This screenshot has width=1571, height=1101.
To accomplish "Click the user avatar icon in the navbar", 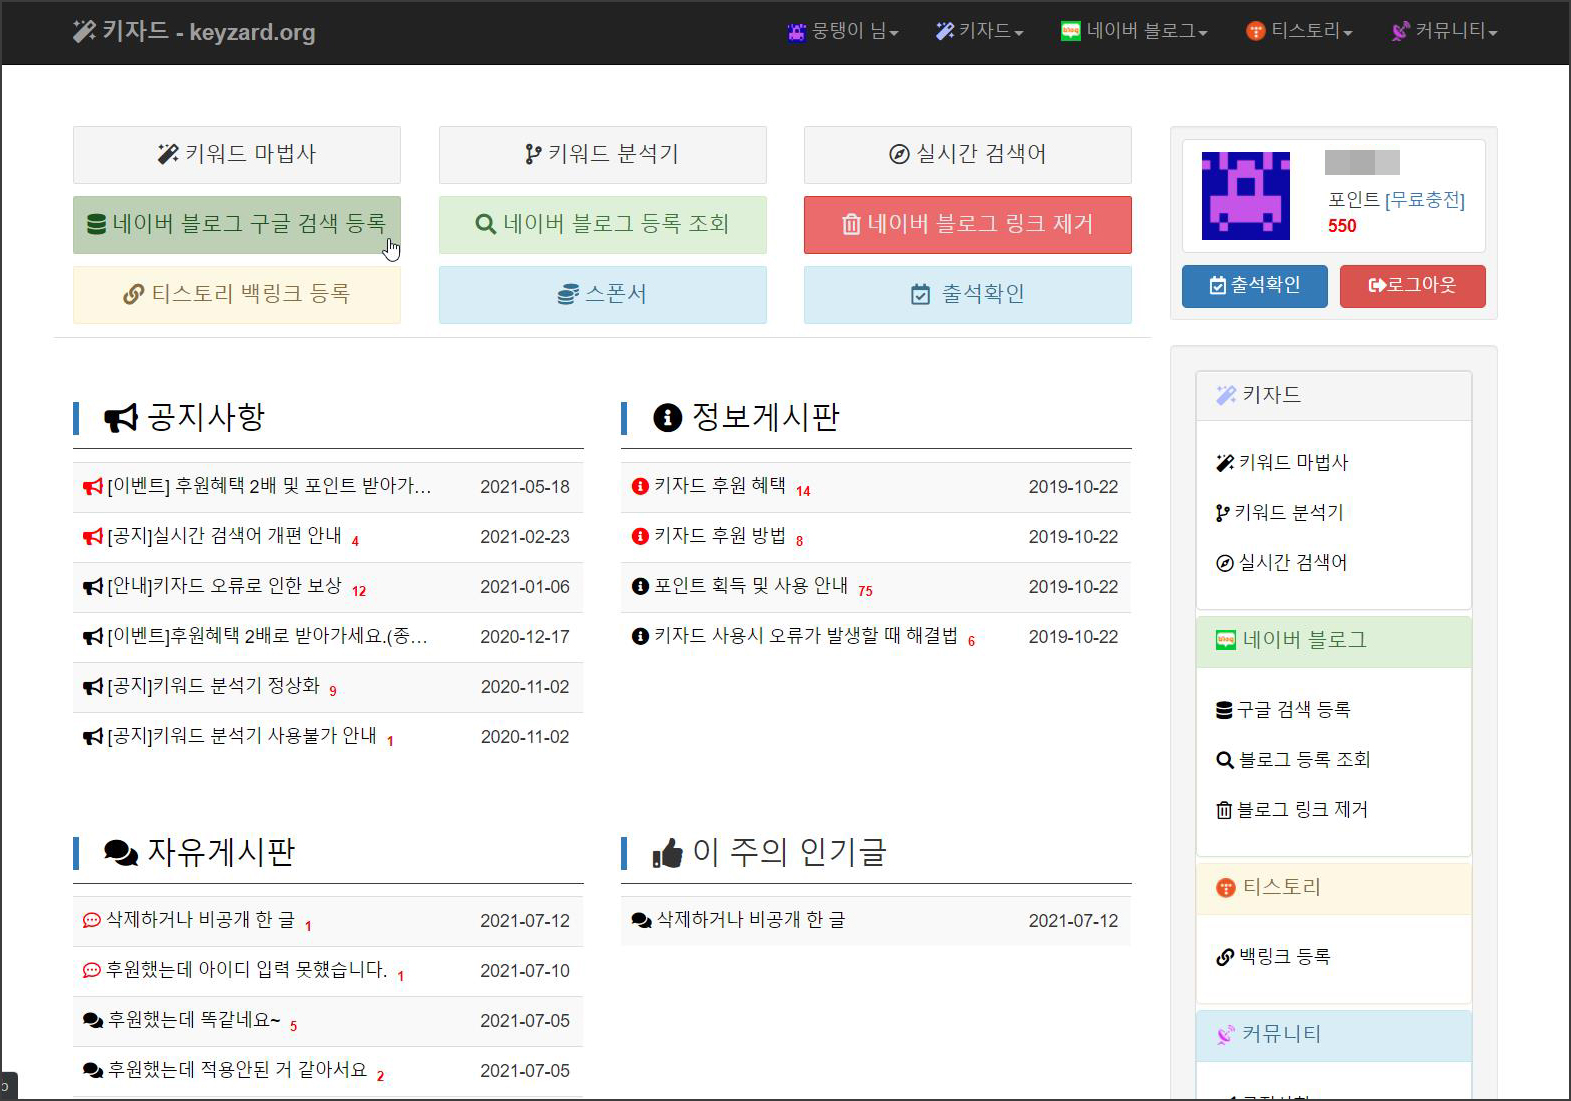I will coord(797,32).
